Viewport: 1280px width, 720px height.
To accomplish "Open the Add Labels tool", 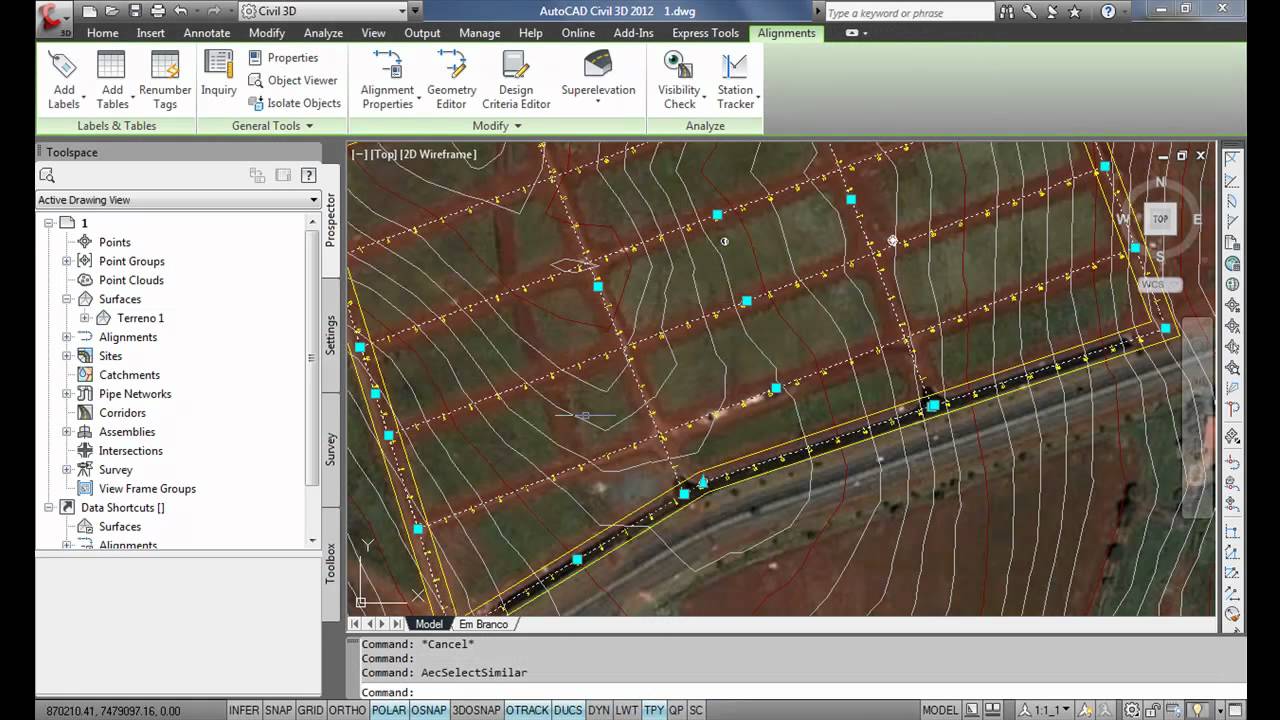I will 63,79.
